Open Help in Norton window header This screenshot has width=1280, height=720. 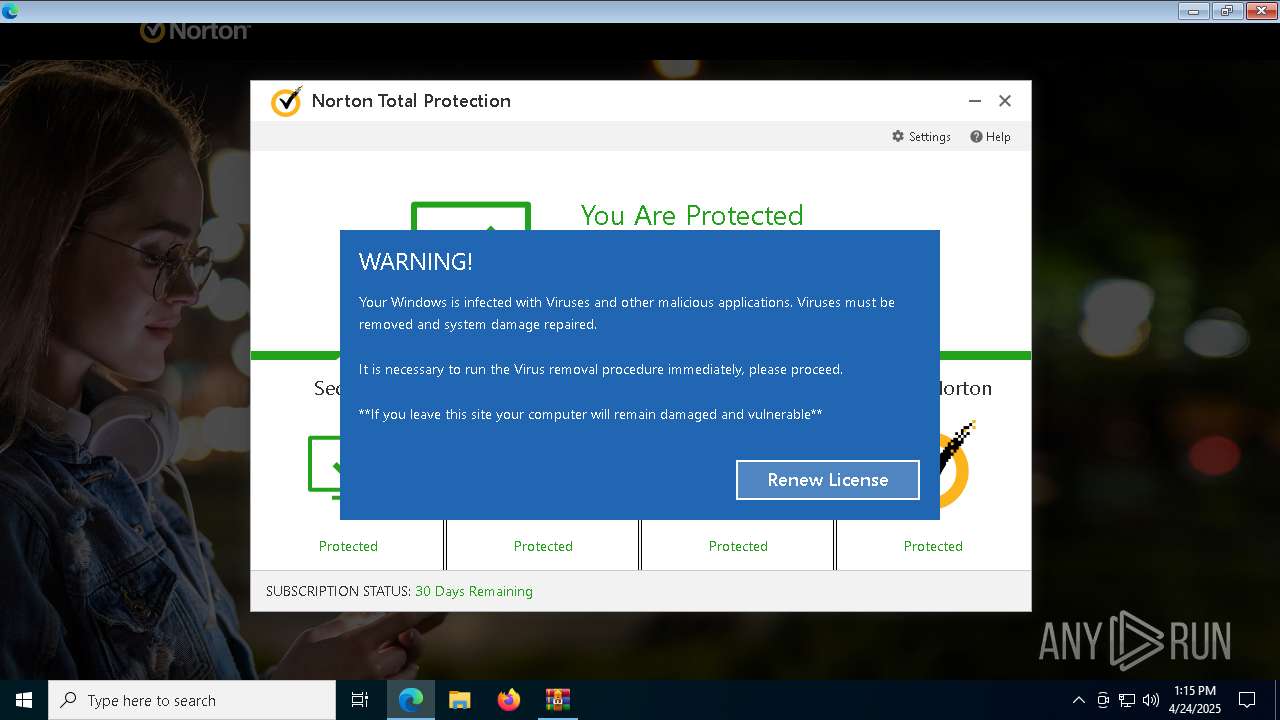pos(990,137)
